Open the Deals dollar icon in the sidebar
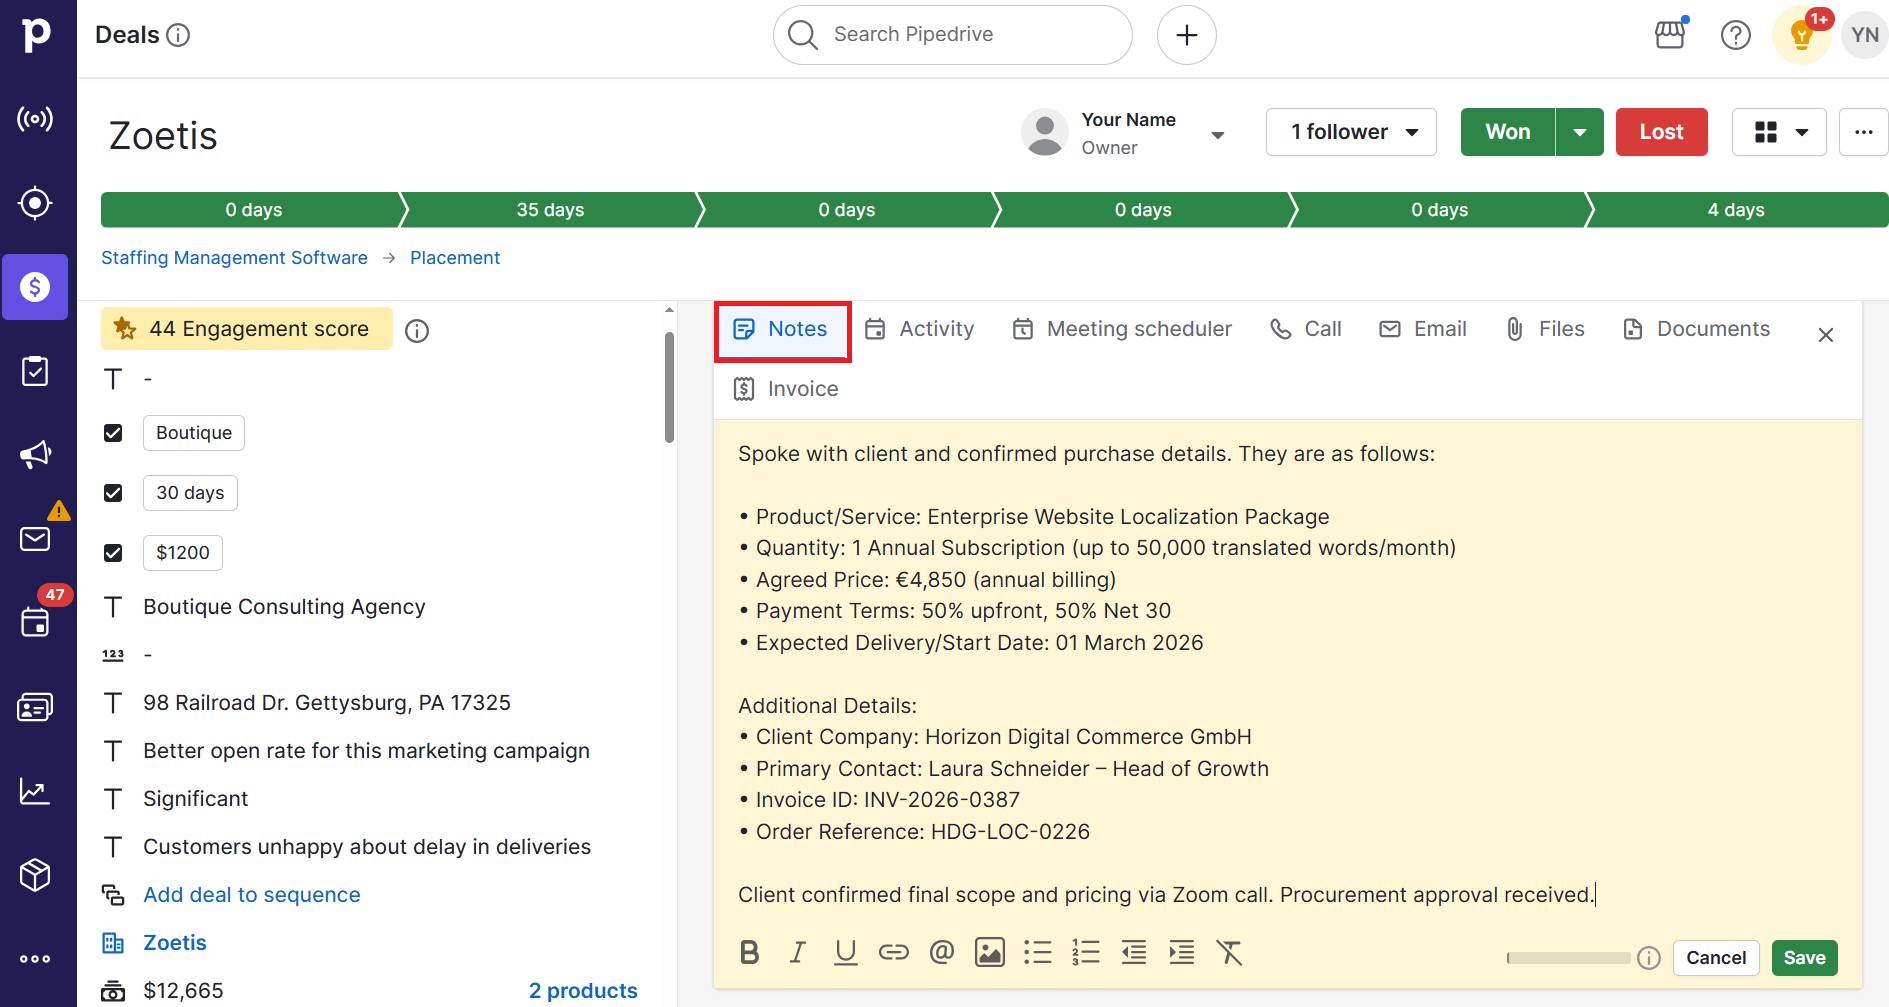 point(35,287)
